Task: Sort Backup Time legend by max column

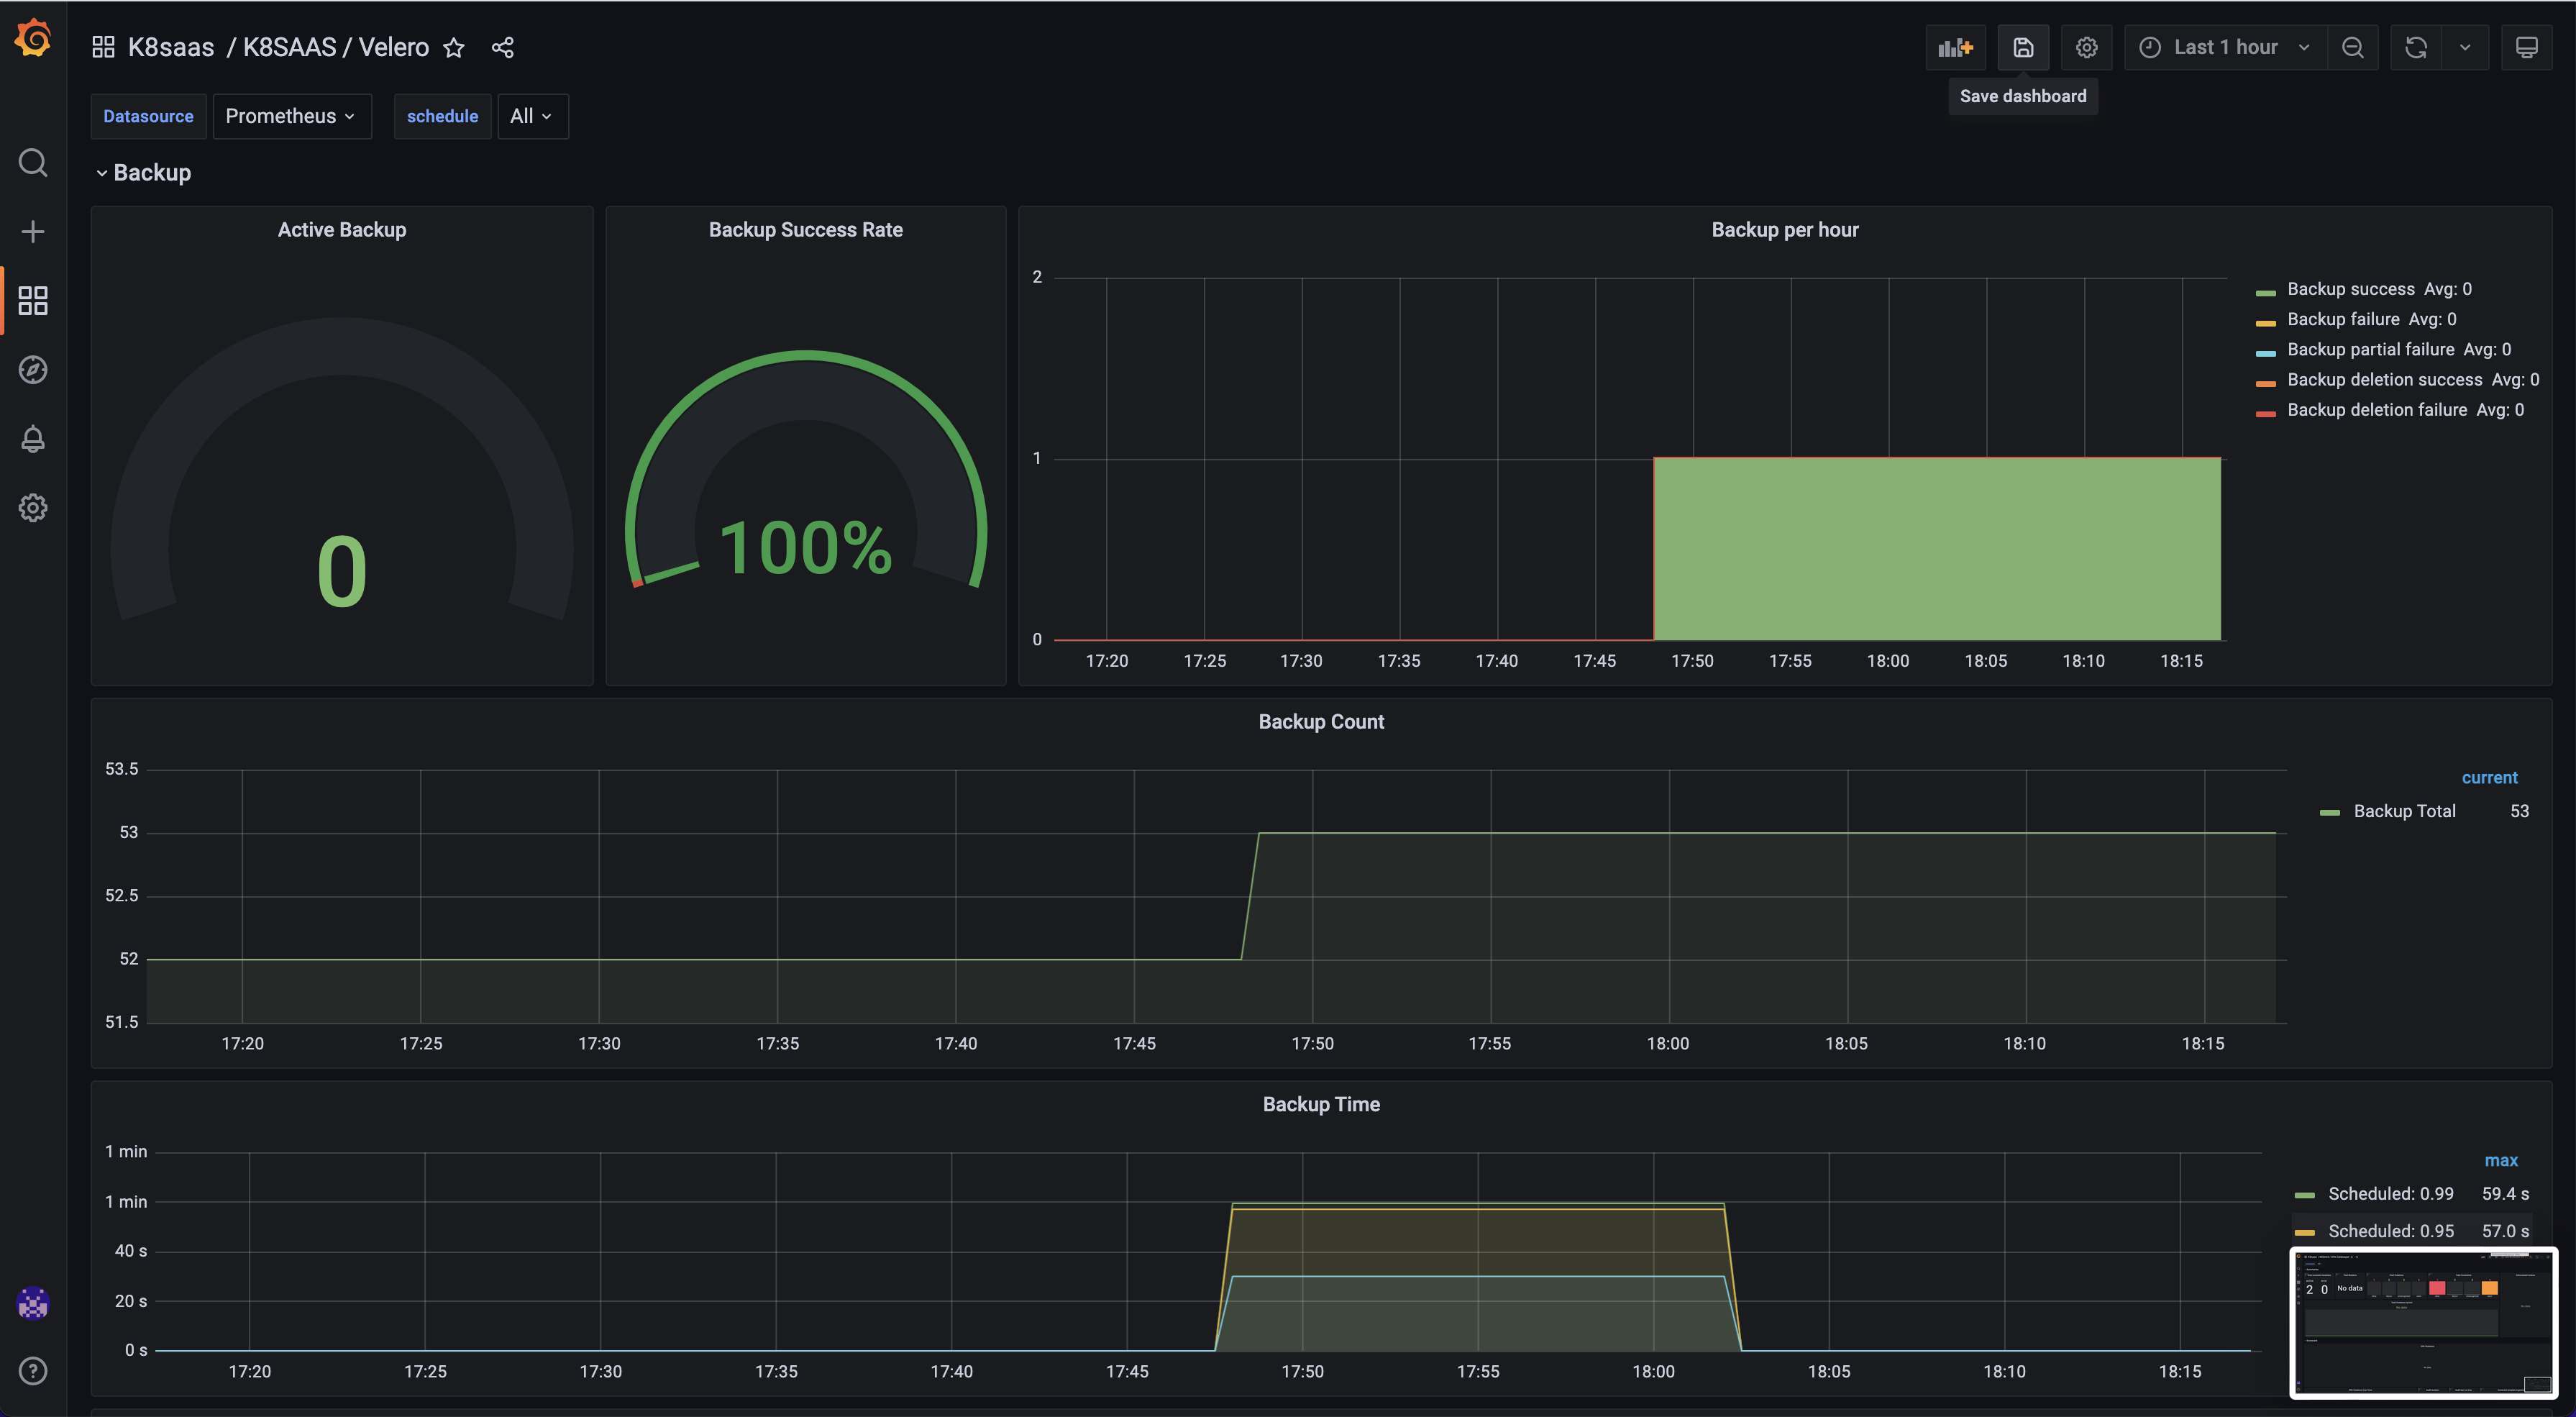Action: 2501,1160
